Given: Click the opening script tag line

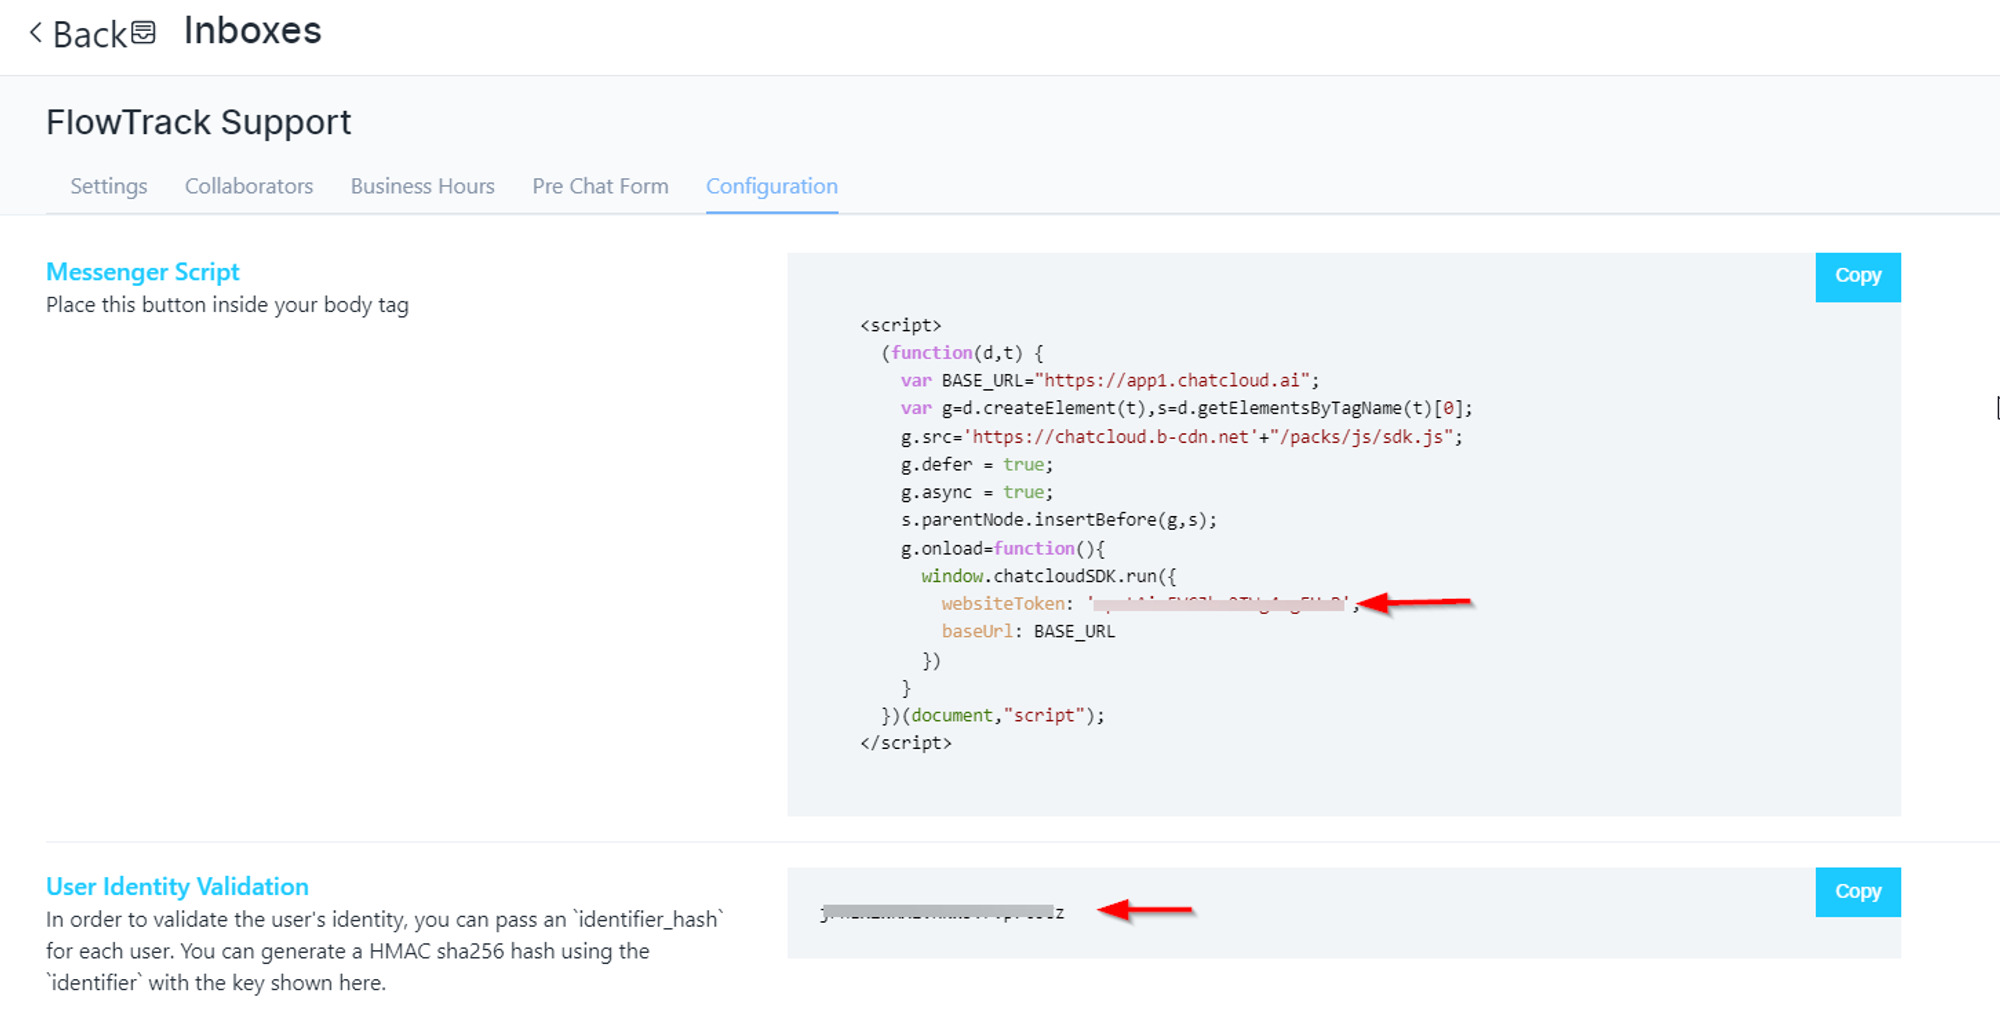Looking at the screenshot, I should tap(900, 325).
